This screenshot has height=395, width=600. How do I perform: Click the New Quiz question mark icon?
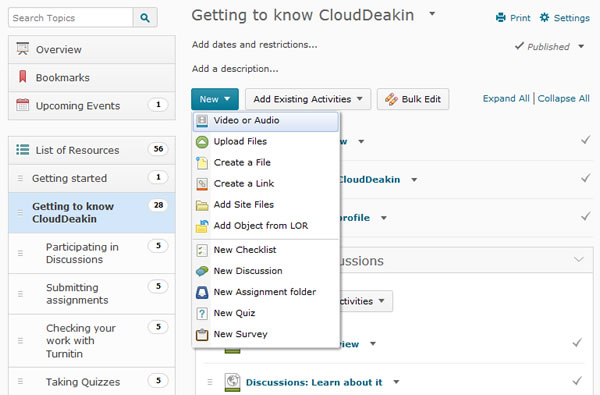pos(202,313)
